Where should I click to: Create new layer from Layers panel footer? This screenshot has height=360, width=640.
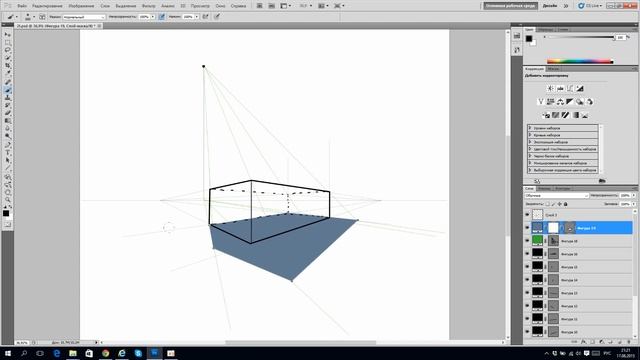[x=620, y=342]
